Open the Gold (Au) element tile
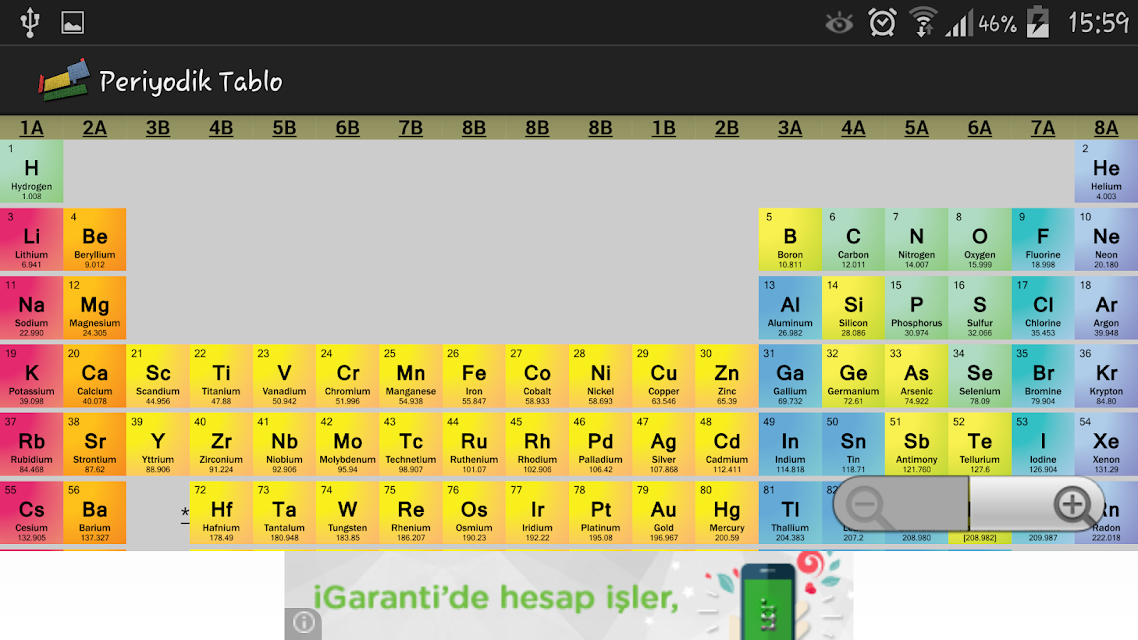Viewport: 1138px width, 640px height. (x=663, y=513)
